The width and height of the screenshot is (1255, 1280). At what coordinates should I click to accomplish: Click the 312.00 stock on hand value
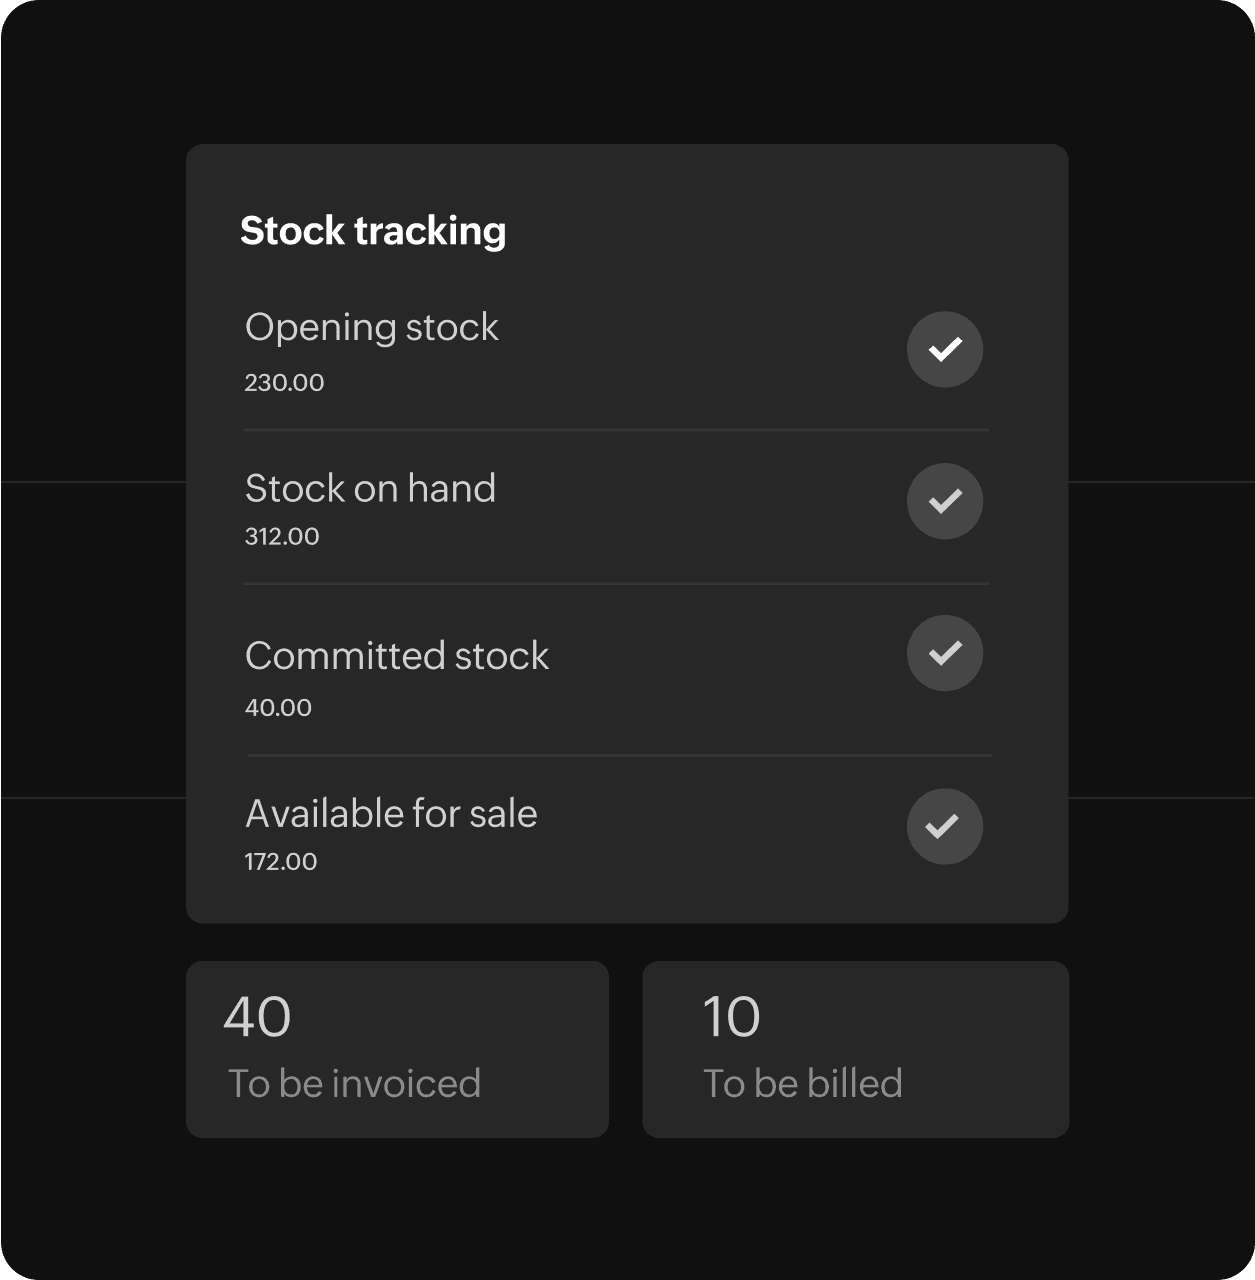click(282, 537)
